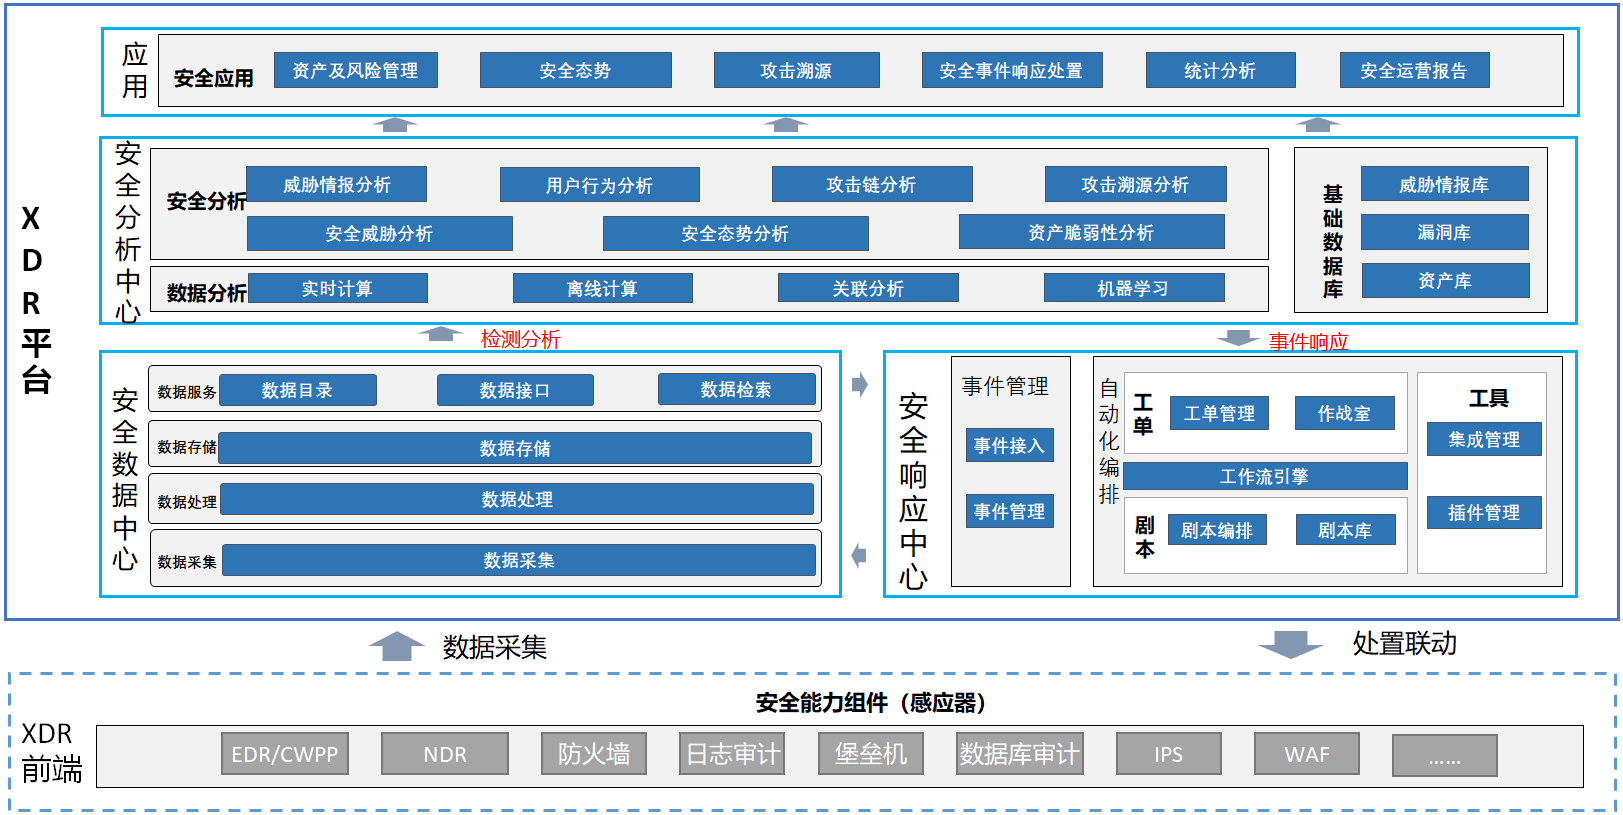Viewport: 1623px width, 815px height.
Task: Select the 离线计算 box
Action: click(x=602, y=289)
